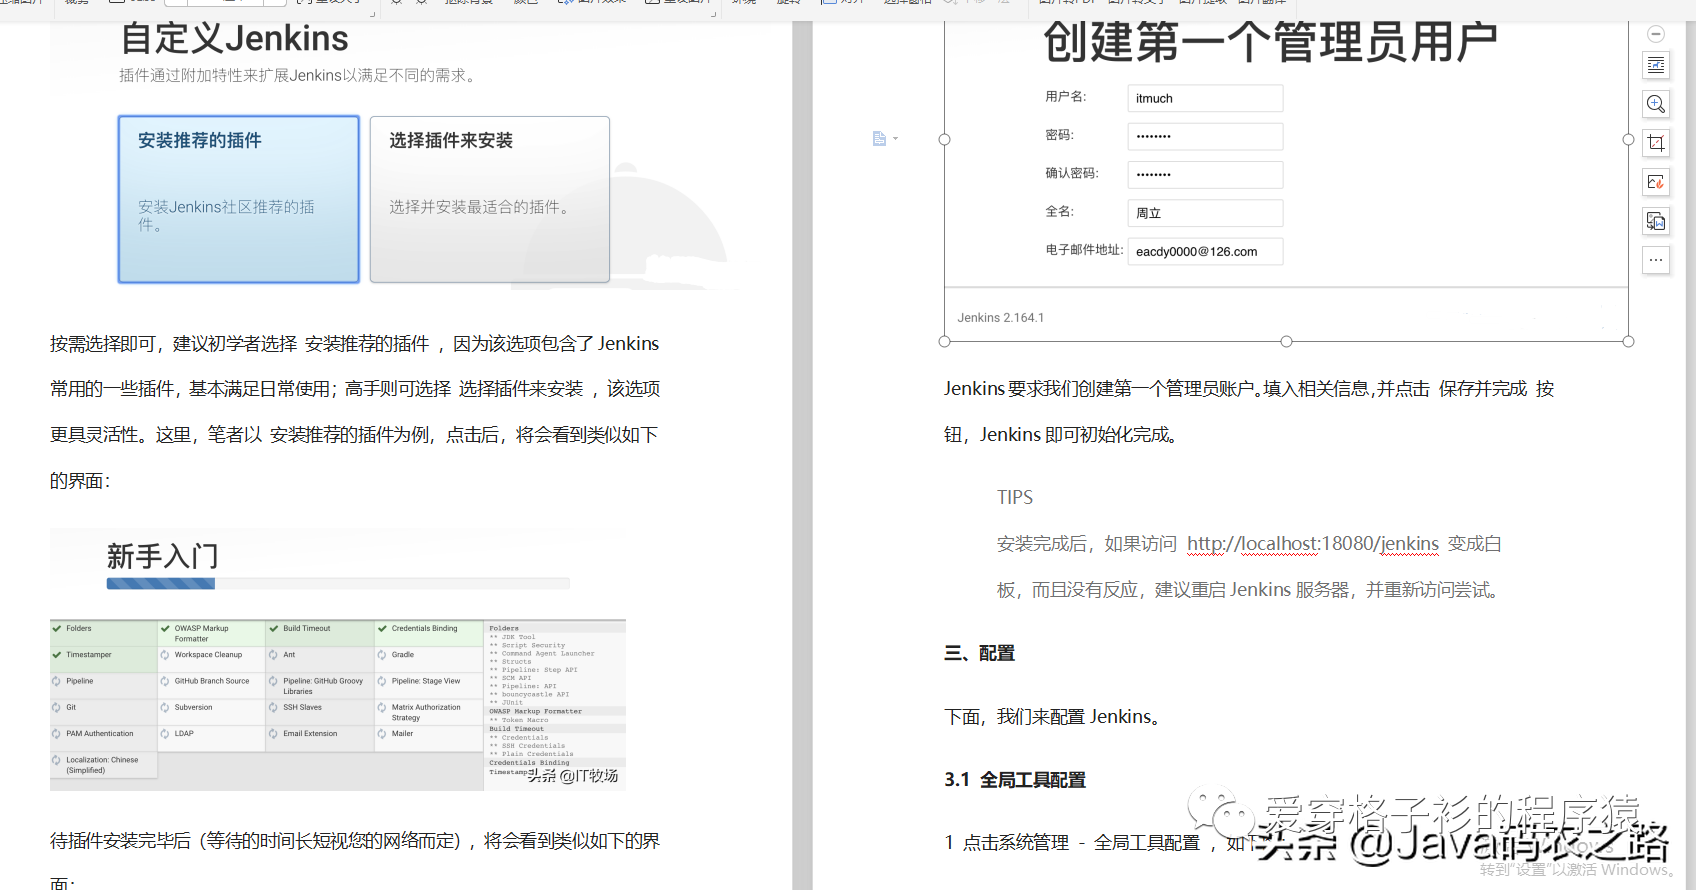Click the 'Subversion' plugin entry
The height and width of the screenshot is (890, 1696).
212,710
